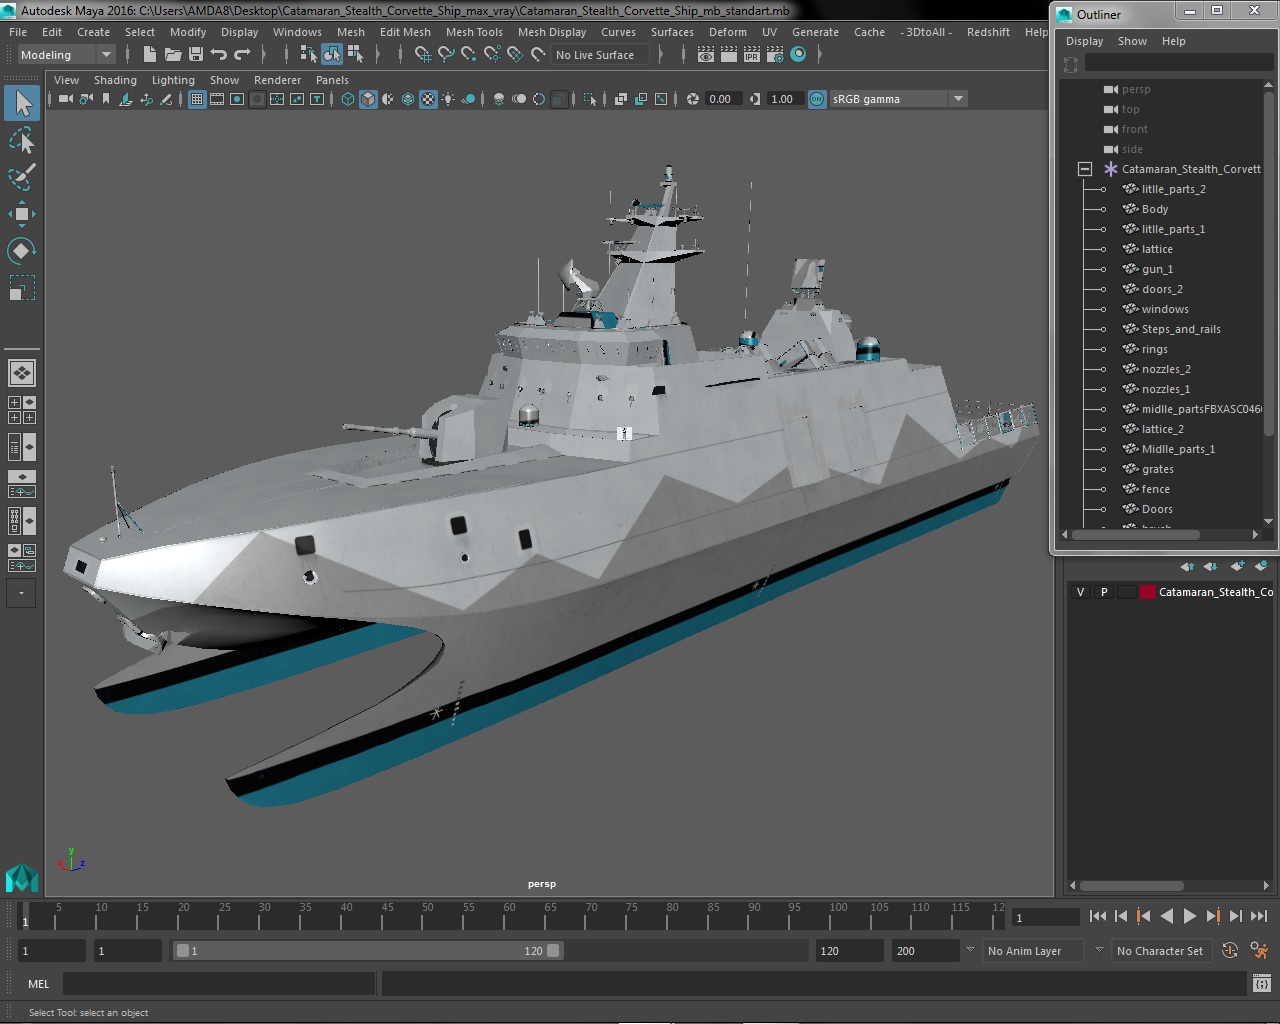Click the playback range slider bar

point(368,951)
